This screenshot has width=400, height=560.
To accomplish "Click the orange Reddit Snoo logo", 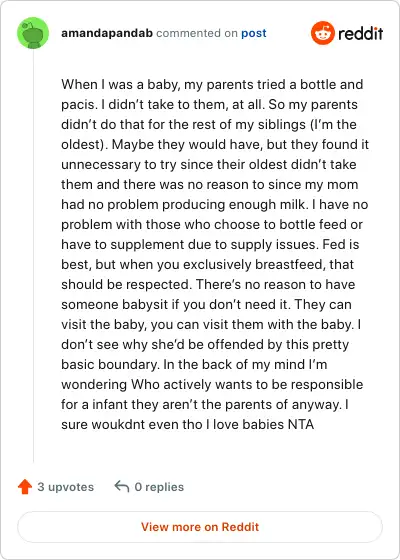I will click(x=322, y=33).
